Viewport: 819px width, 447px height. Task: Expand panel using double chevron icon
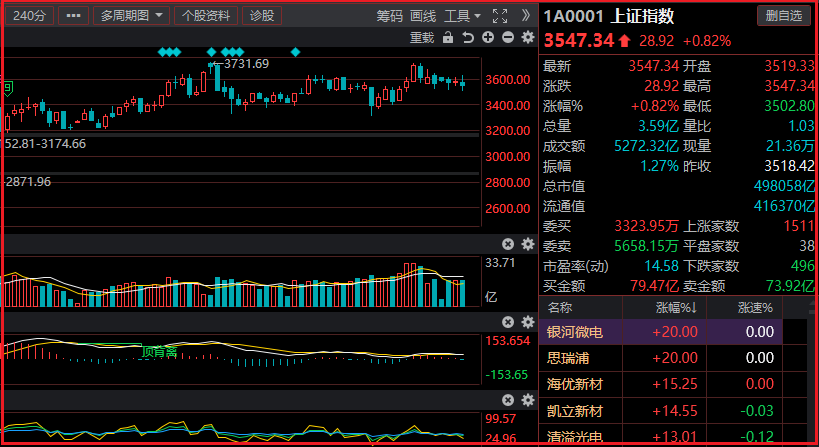pos(526,16)
